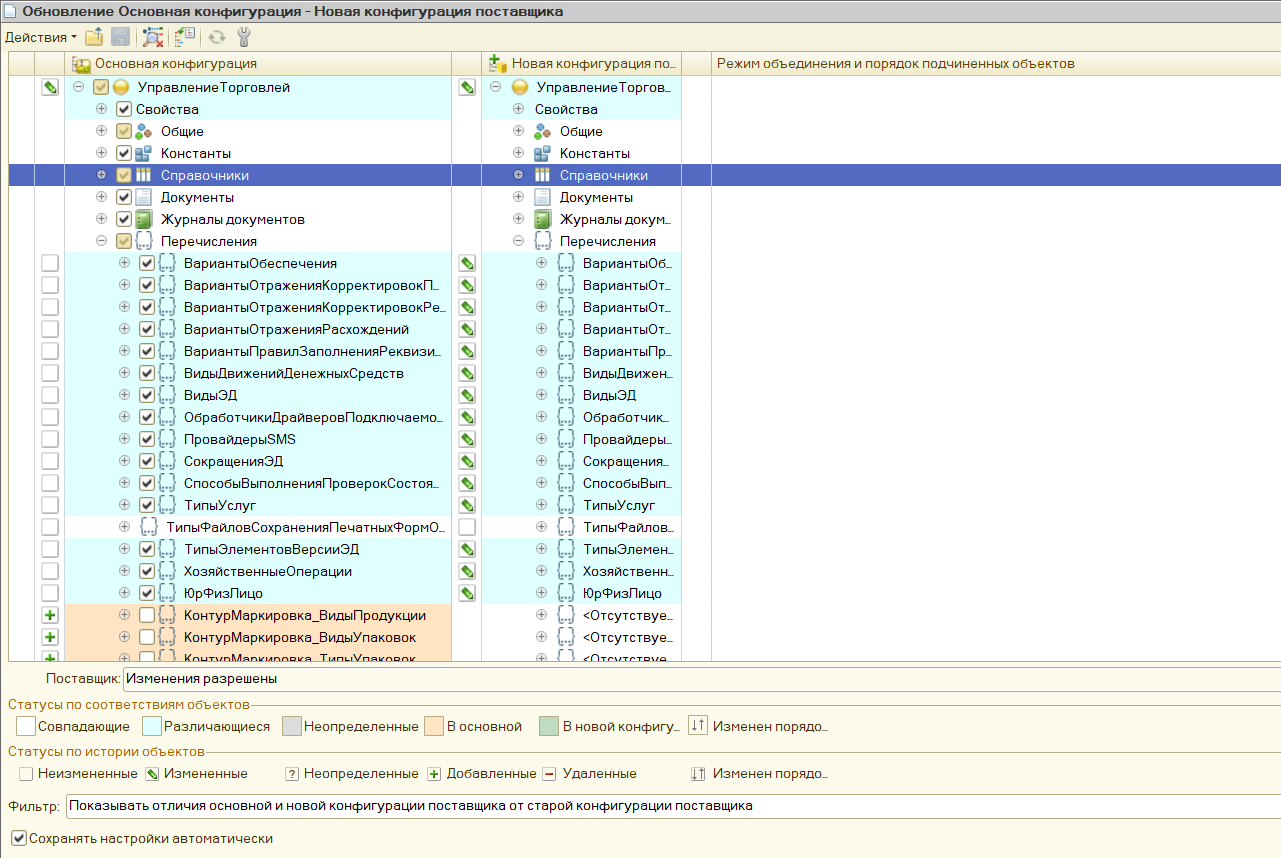The width and height of the screenshot is (1281, 858).
Task: Select the СпособыВыполненияПроверокСостояния row
Action: click(x=311, y=483)
